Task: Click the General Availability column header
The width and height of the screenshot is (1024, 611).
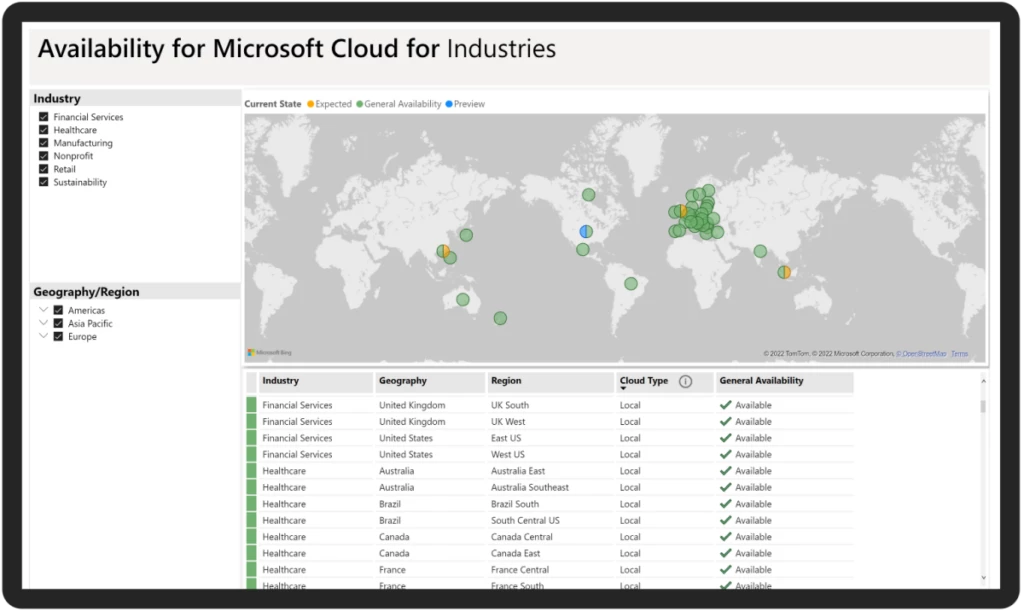Action: [x=760, y=381]
